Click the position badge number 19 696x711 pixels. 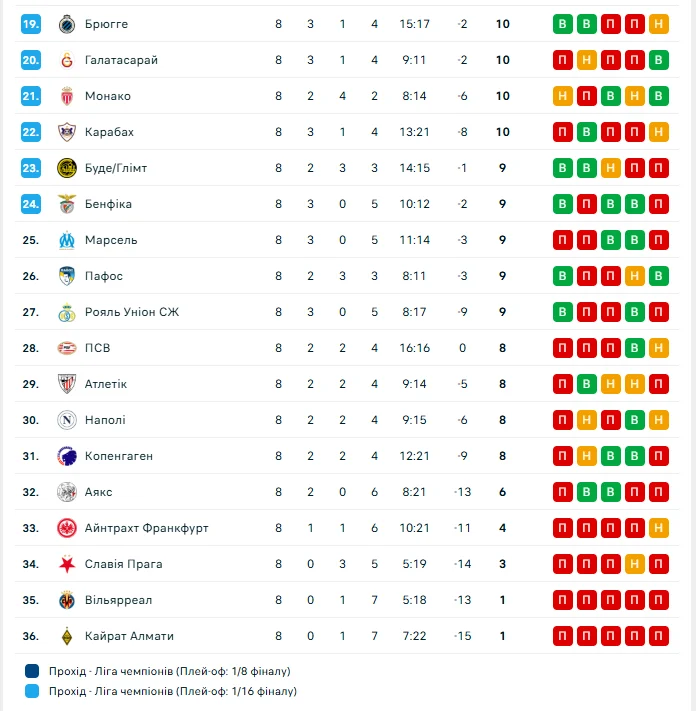click(x=31, y=24)
